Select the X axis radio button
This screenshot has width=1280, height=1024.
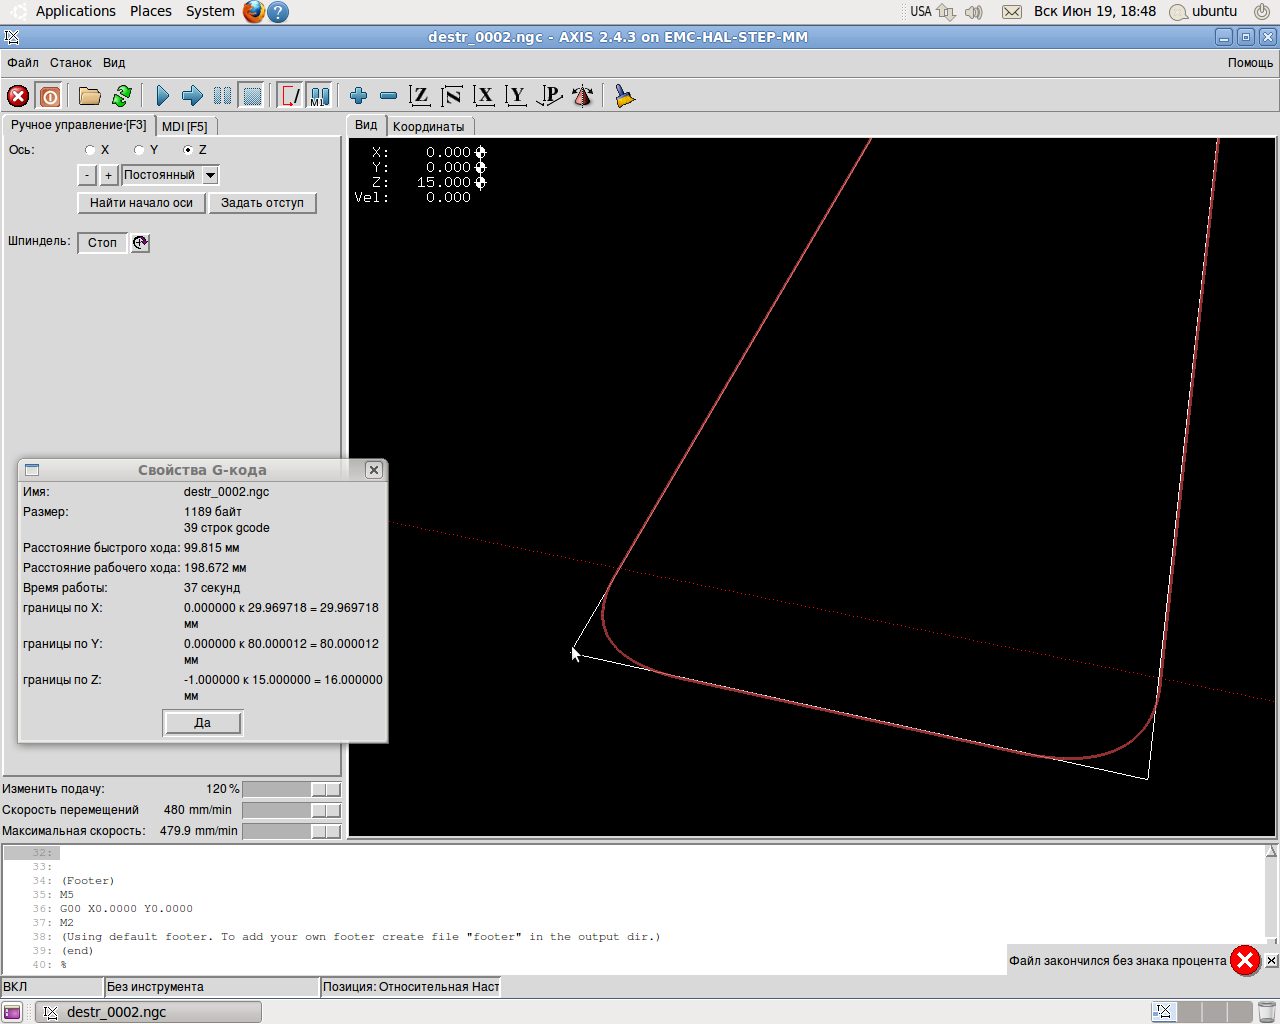pyautogui.click(x=90, y=150)
